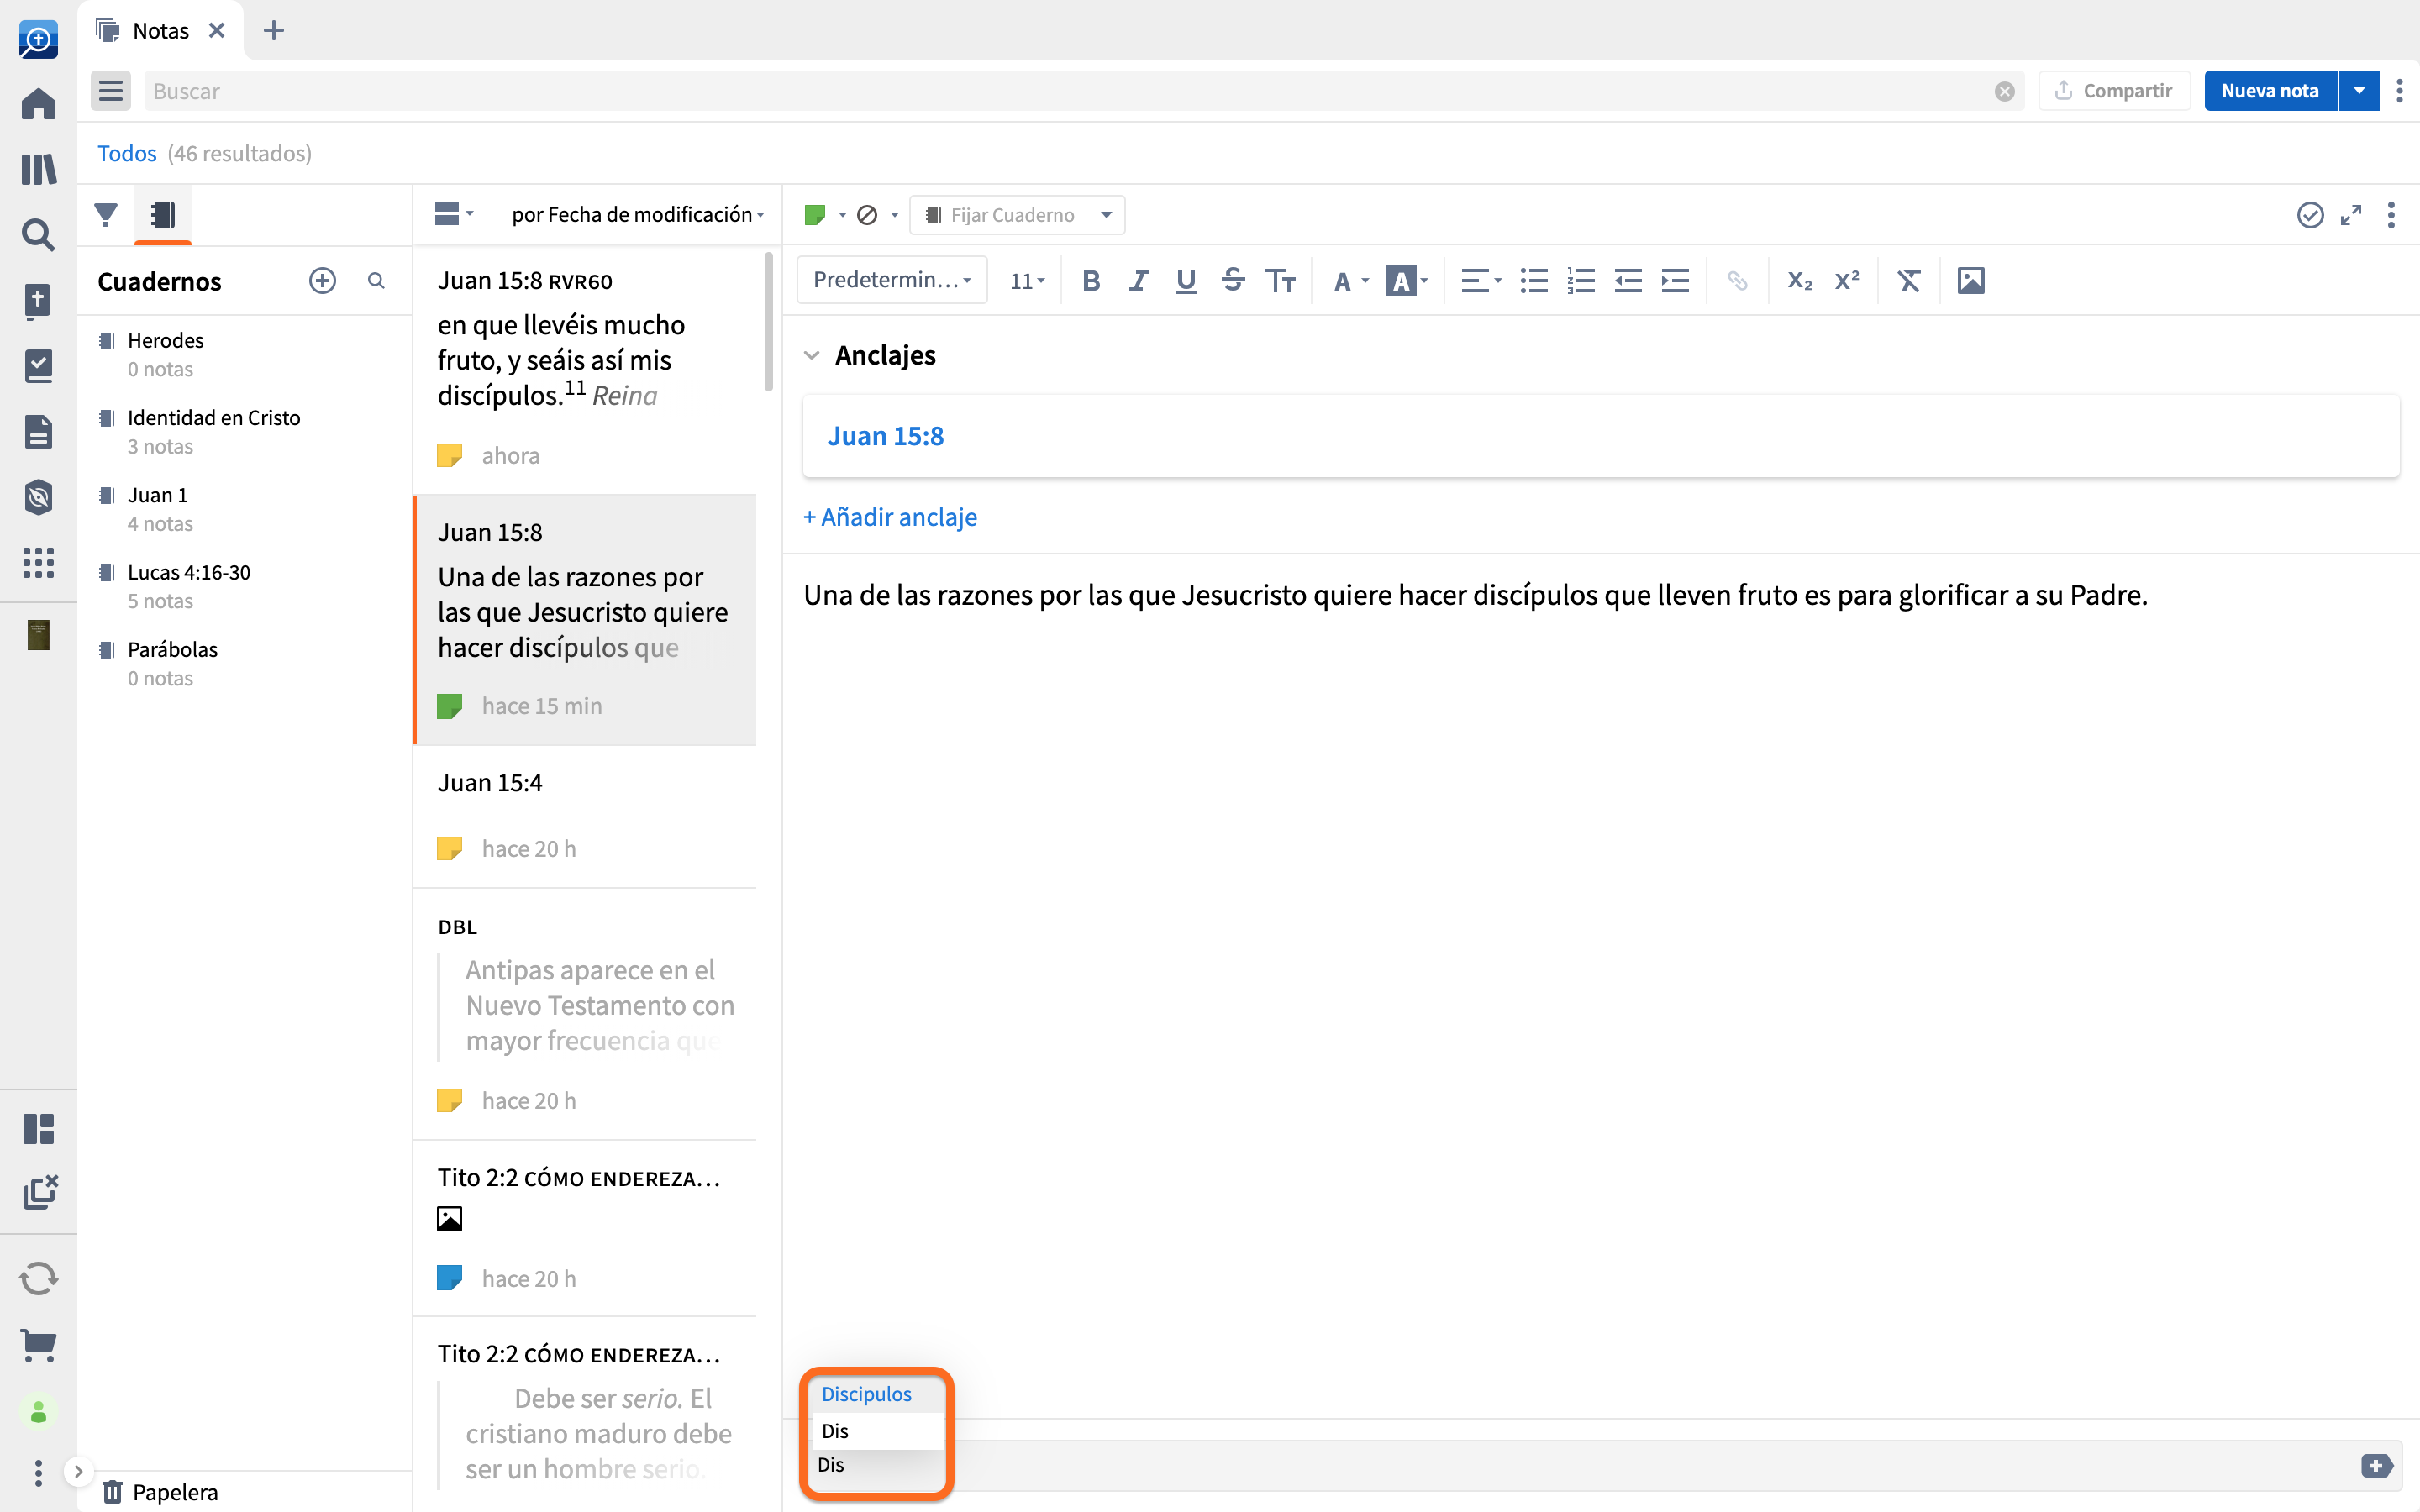The height and width of the screenshot is (1512, 2420).
Task: Toggle the hamburger panel menu button
Action: tap(111, 91)
